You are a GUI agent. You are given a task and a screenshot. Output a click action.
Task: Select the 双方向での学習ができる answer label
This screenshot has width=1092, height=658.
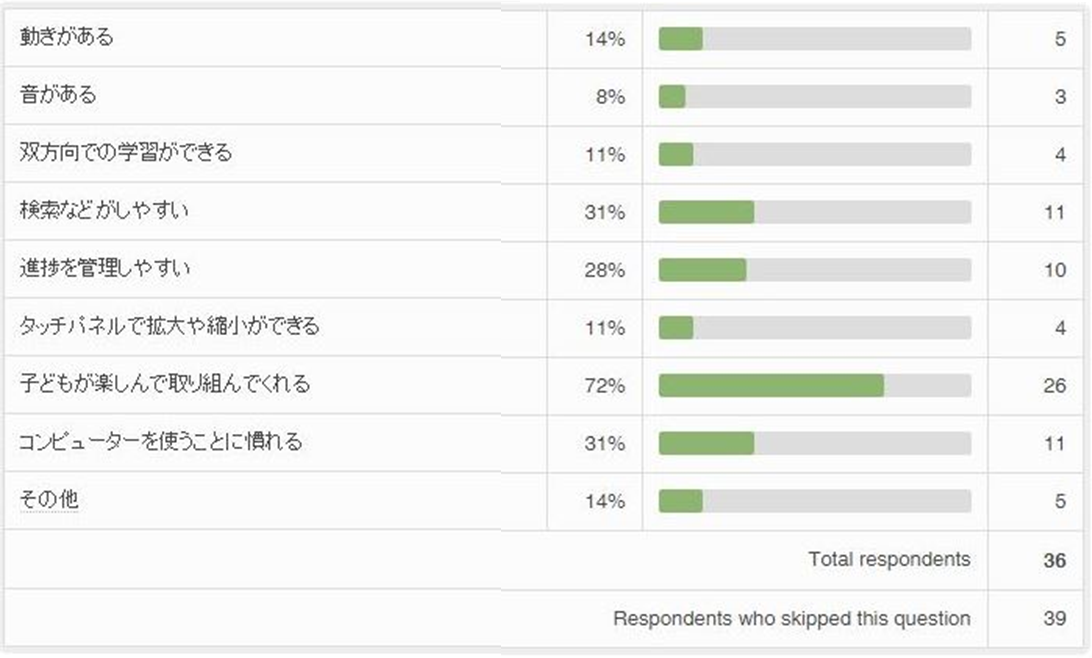[x=126, y=153]
